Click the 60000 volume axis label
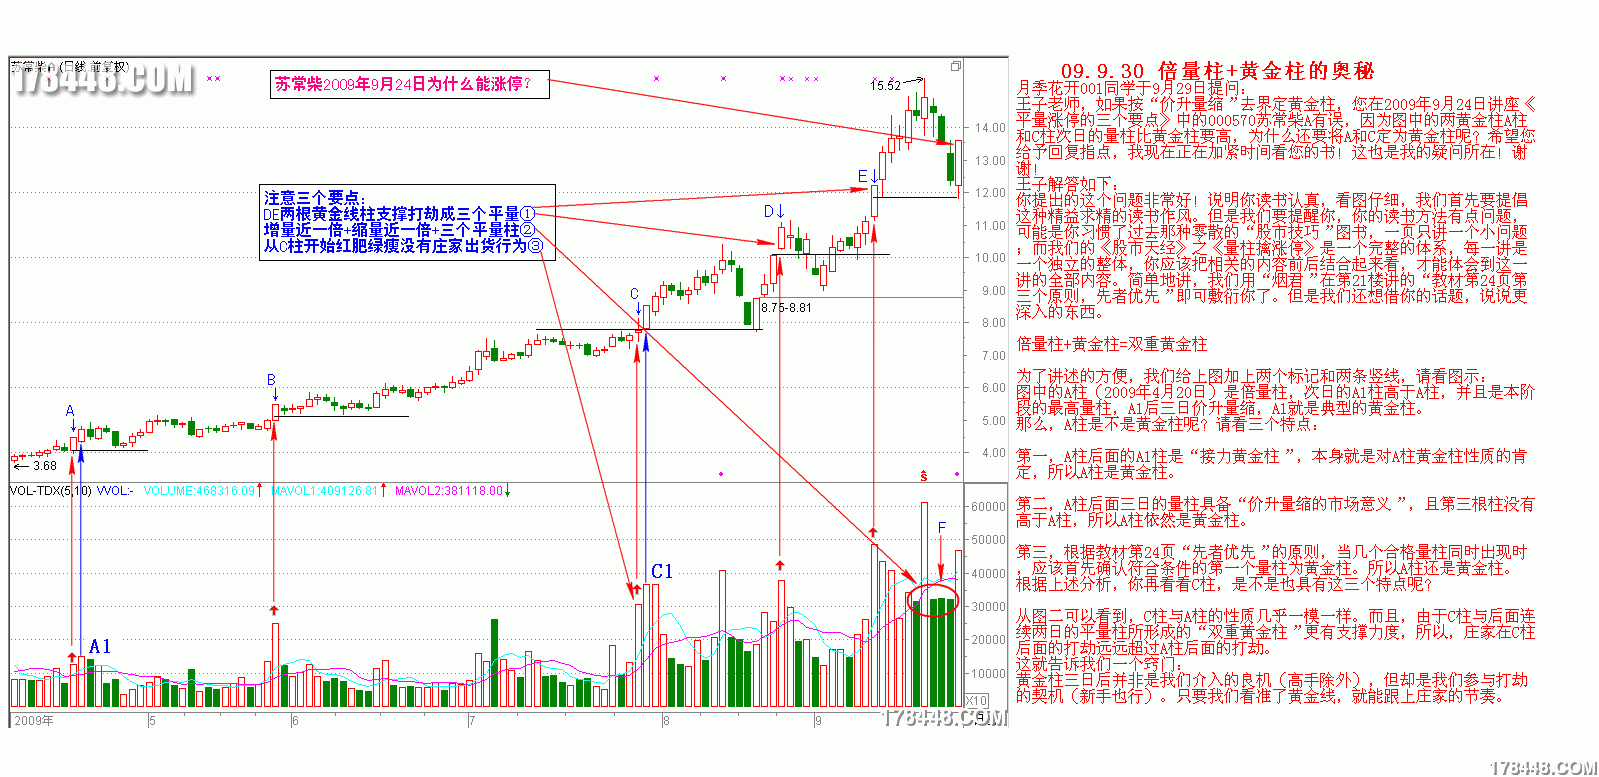Image resolution: width=1599 pixels, height=777 pixels. tap(988, 507)
